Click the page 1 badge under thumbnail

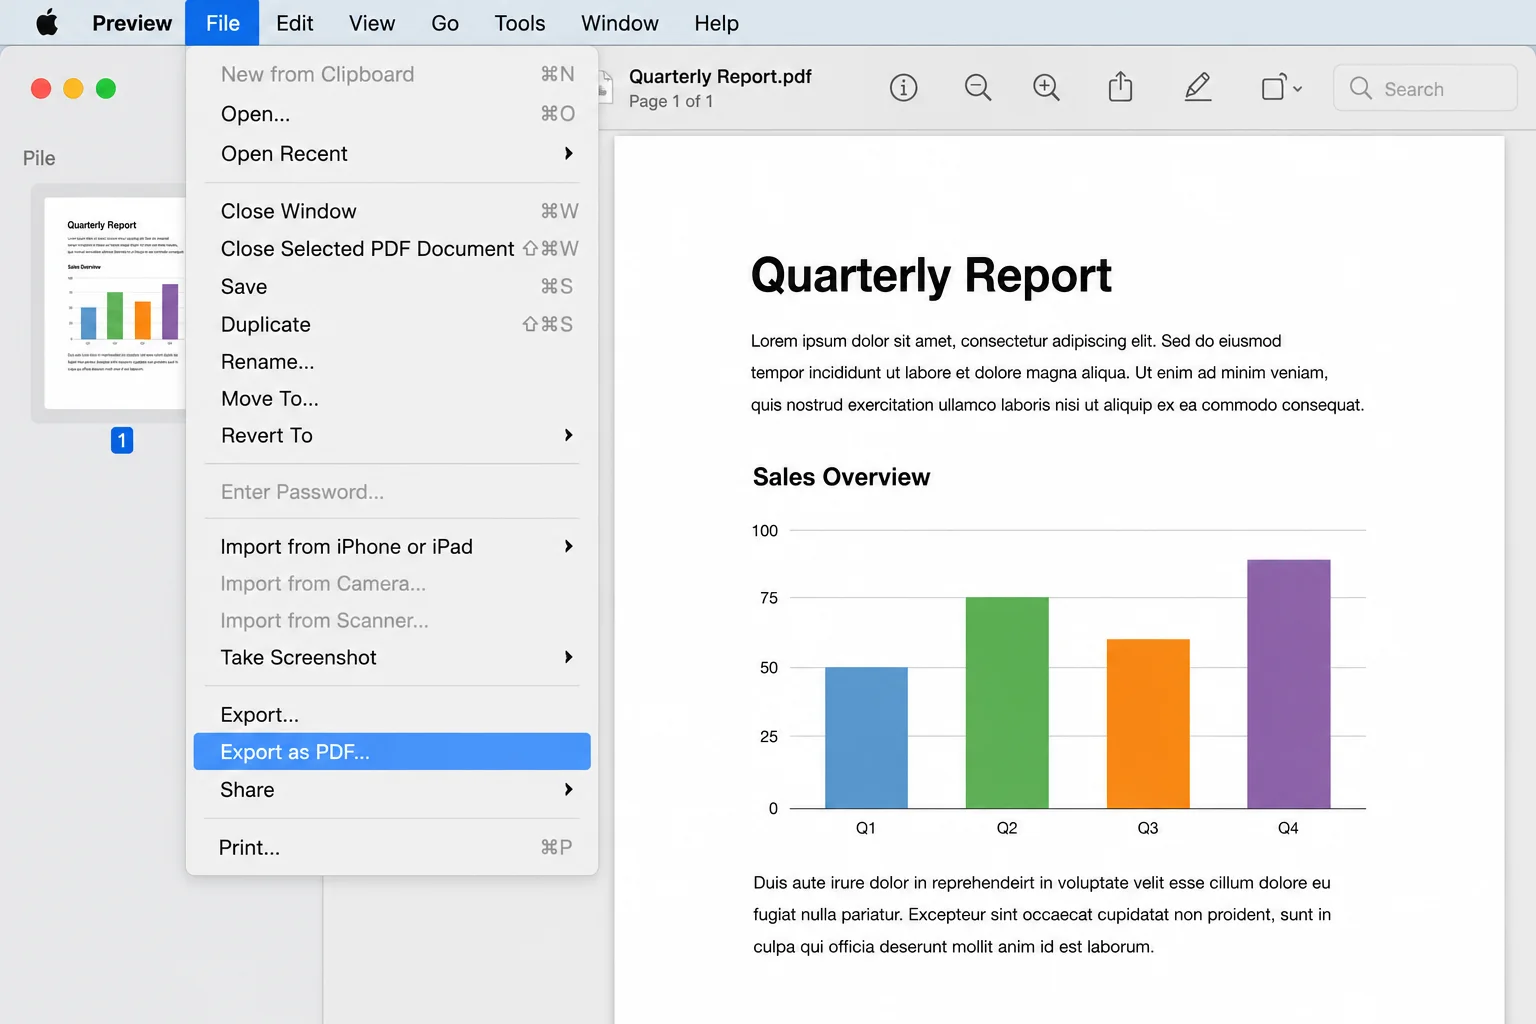click(122, 440)
